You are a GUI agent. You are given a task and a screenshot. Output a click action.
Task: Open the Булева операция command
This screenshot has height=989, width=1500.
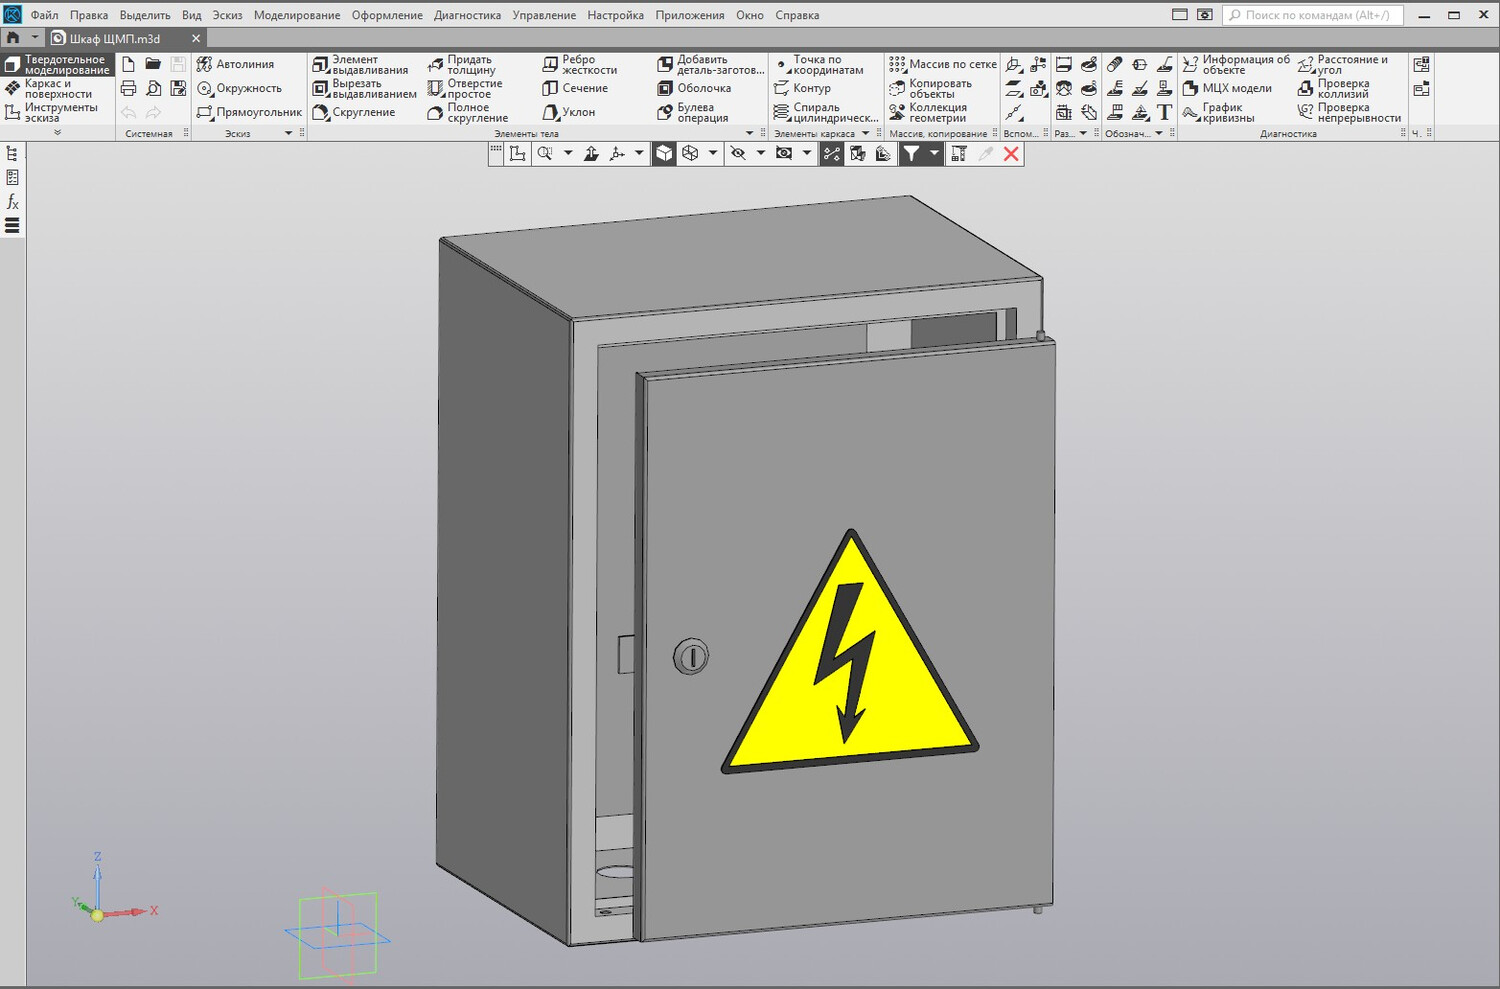[x=693, y=112]
